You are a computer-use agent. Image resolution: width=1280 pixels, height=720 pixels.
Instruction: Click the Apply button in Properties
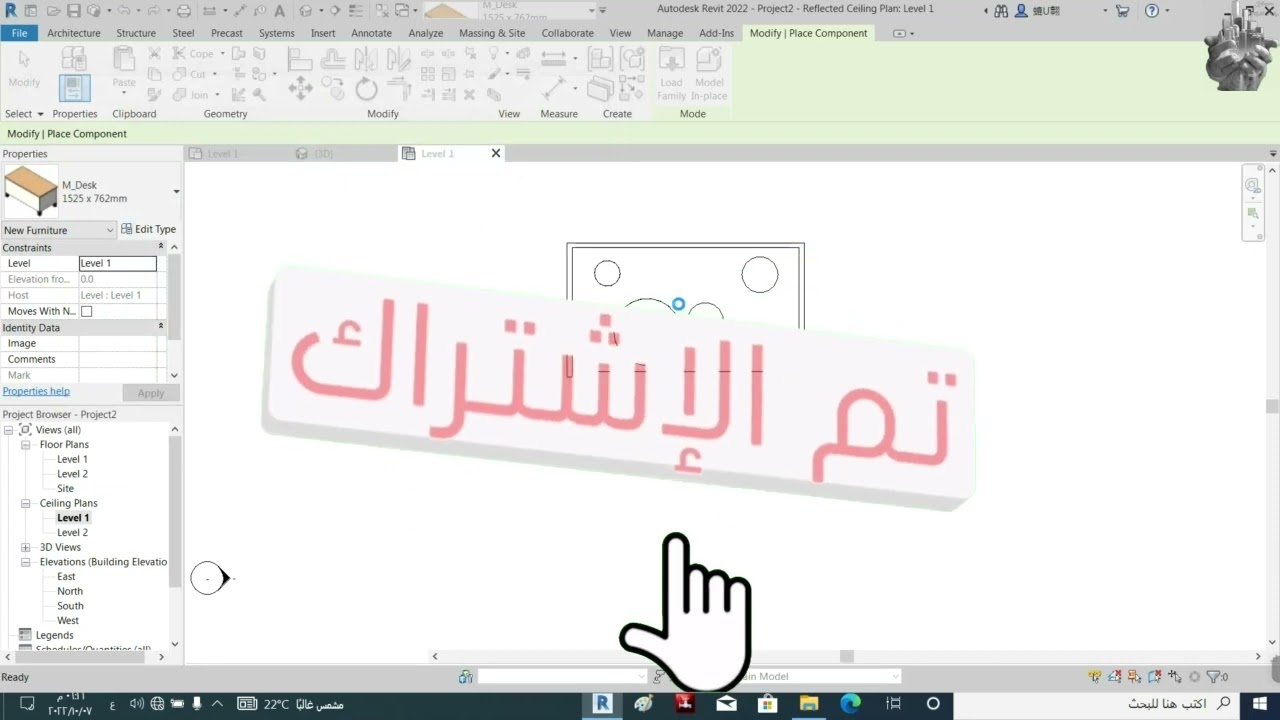click(x=151, y=393)
